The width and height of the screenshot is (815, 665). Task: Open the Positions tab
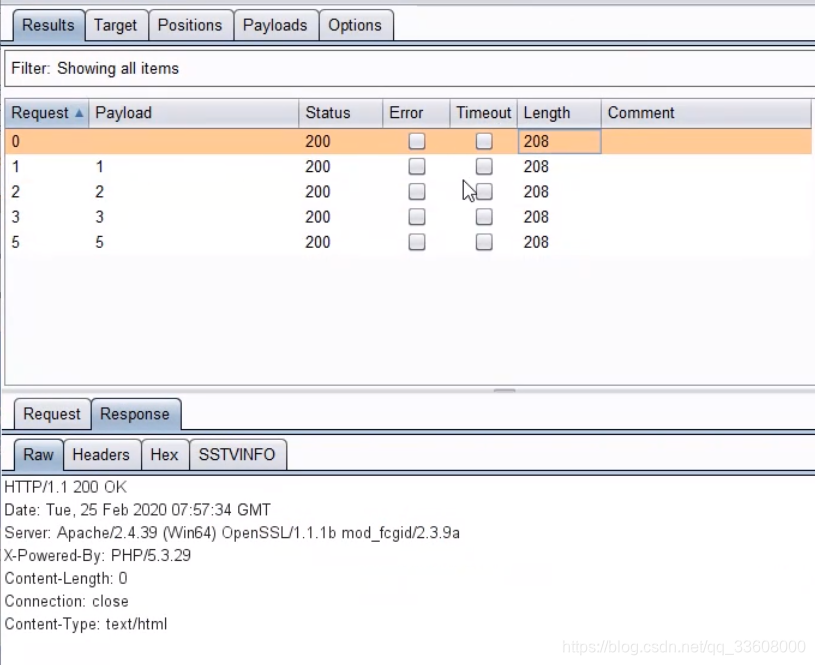(x=190, y=25)
